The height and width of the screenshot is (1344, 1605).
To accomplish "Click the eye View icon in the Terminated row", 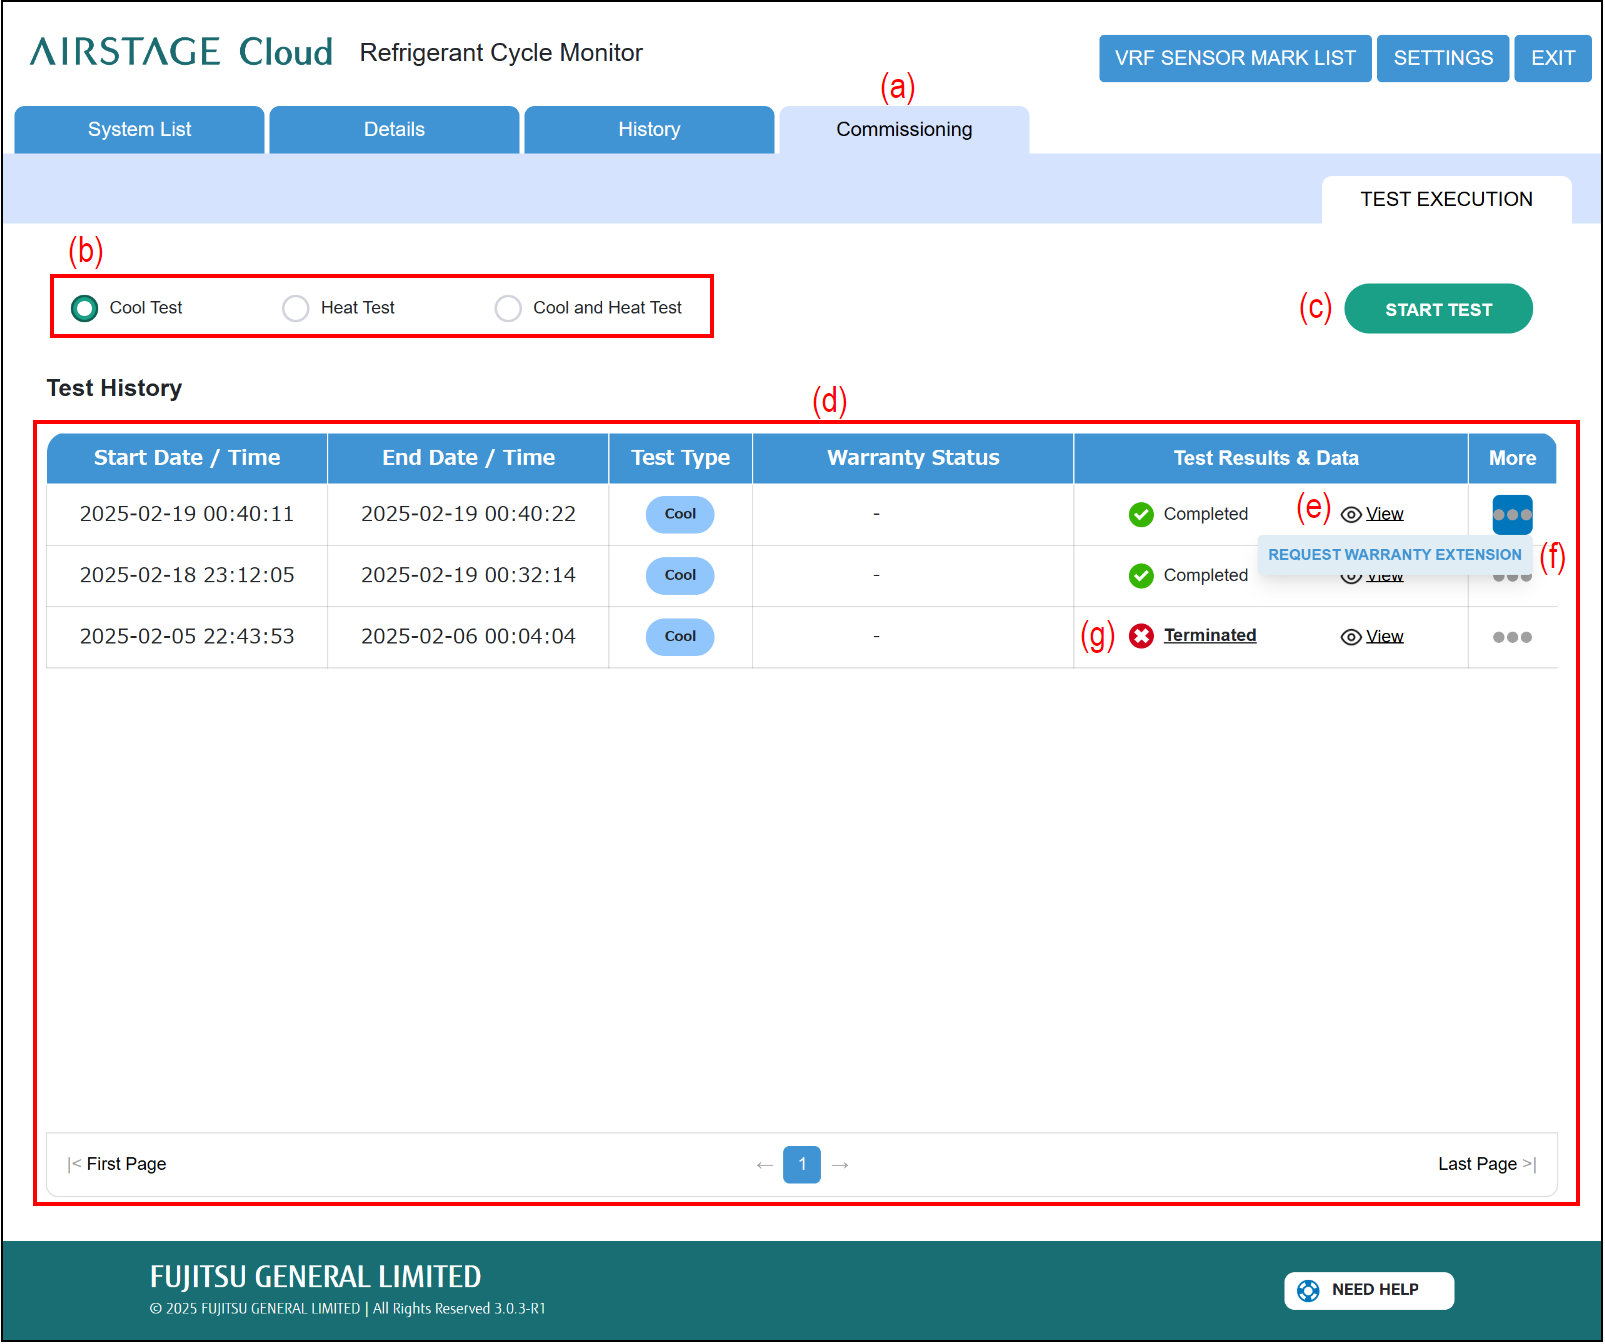I will [1351, 638].
